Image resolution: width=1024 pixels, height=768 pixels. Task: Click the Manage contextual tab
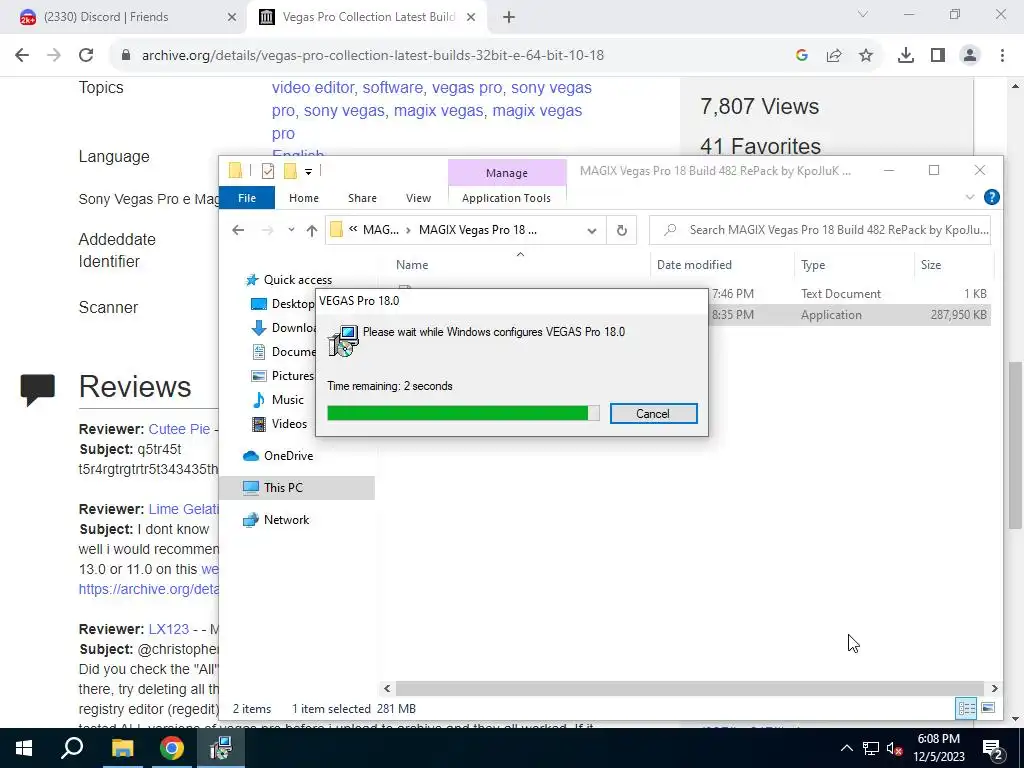[506, 173]
